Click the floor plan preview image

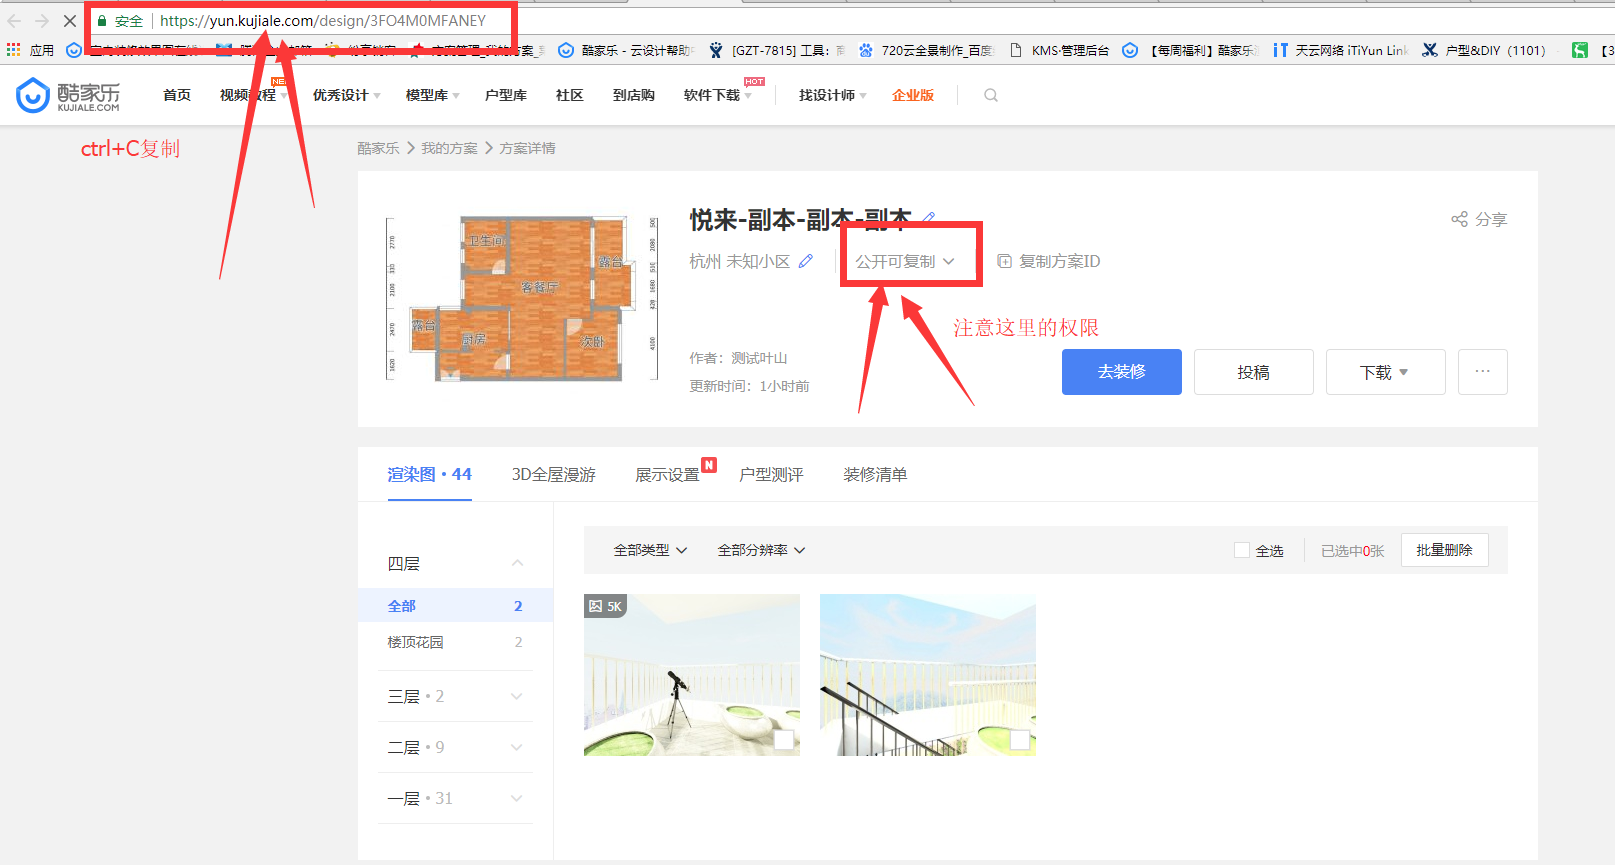tap(523, 298)
